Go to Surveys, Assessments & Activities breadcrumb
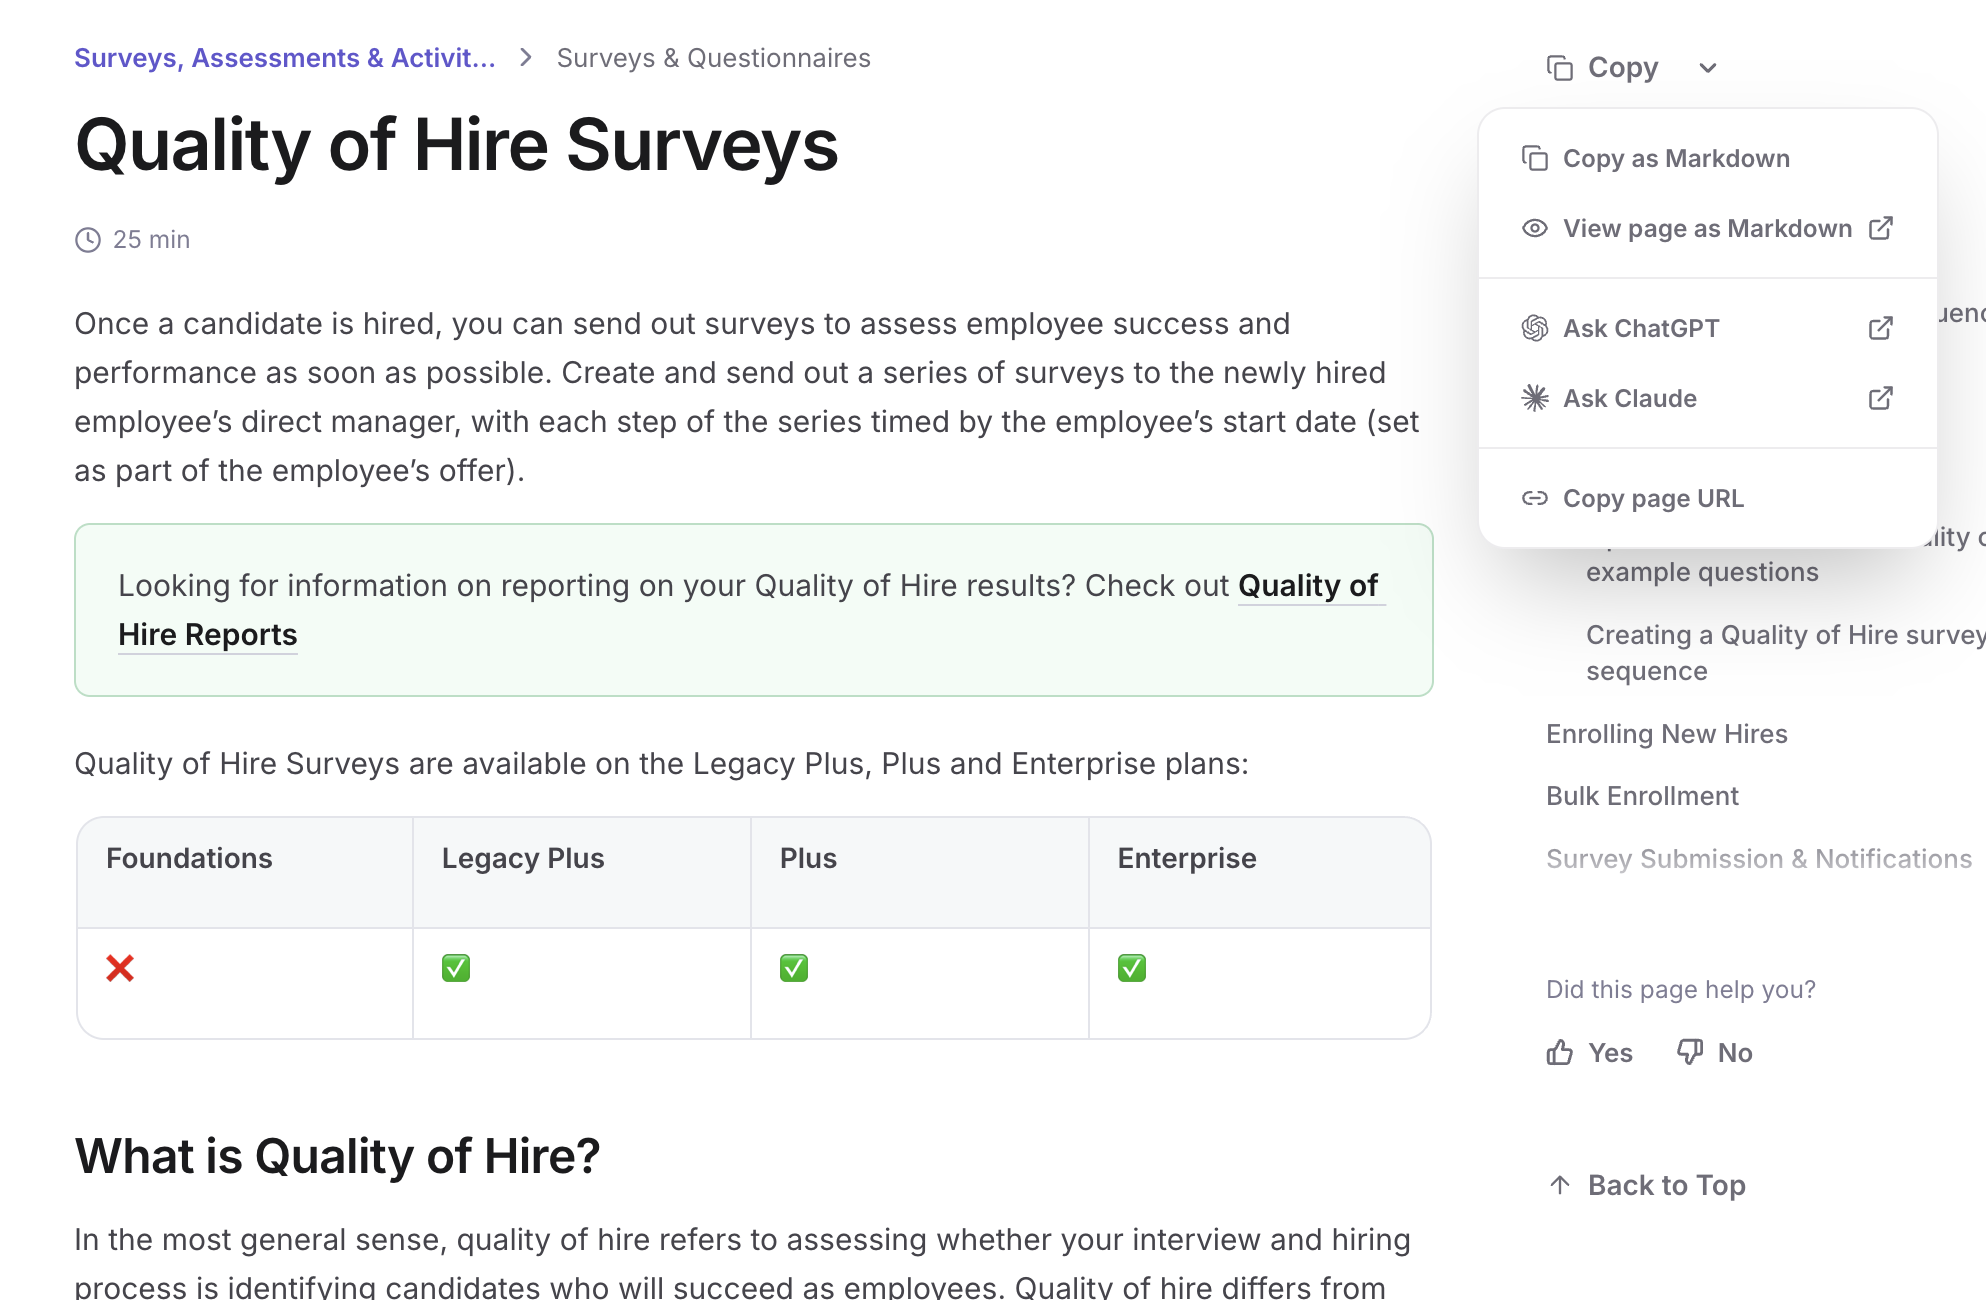The width and height of the screenshot is (1986, 1300). (285, 58)
